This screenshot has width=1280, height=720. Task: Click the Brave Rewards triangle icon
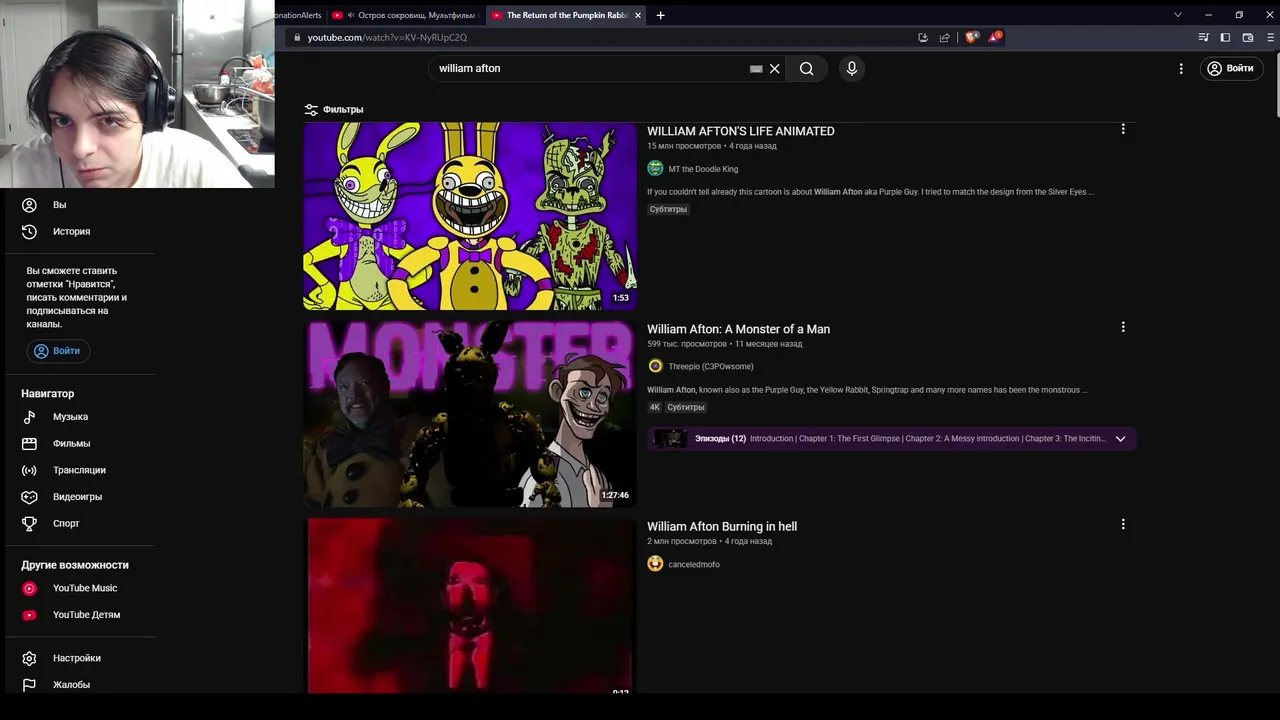(x=994, y=37)
